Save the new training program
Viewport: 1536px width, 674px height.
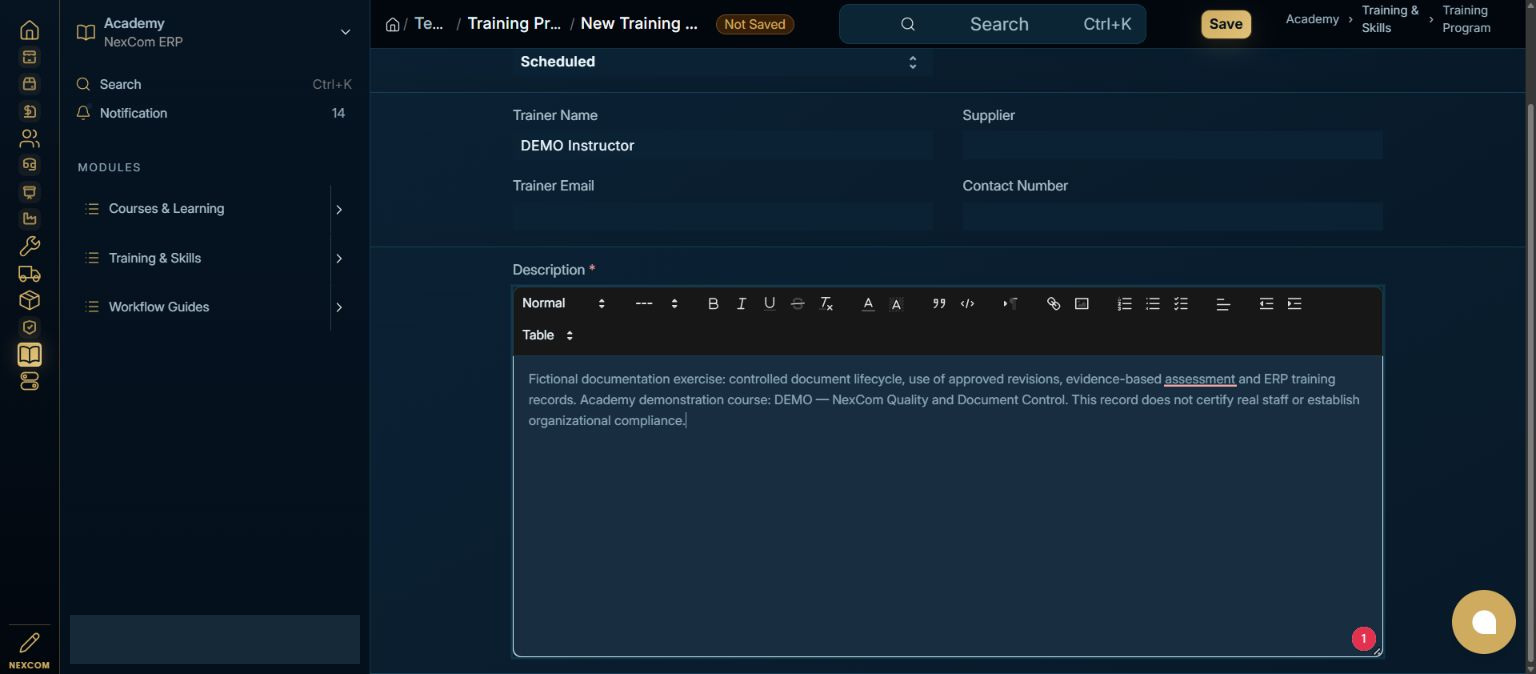(1226, 24)
